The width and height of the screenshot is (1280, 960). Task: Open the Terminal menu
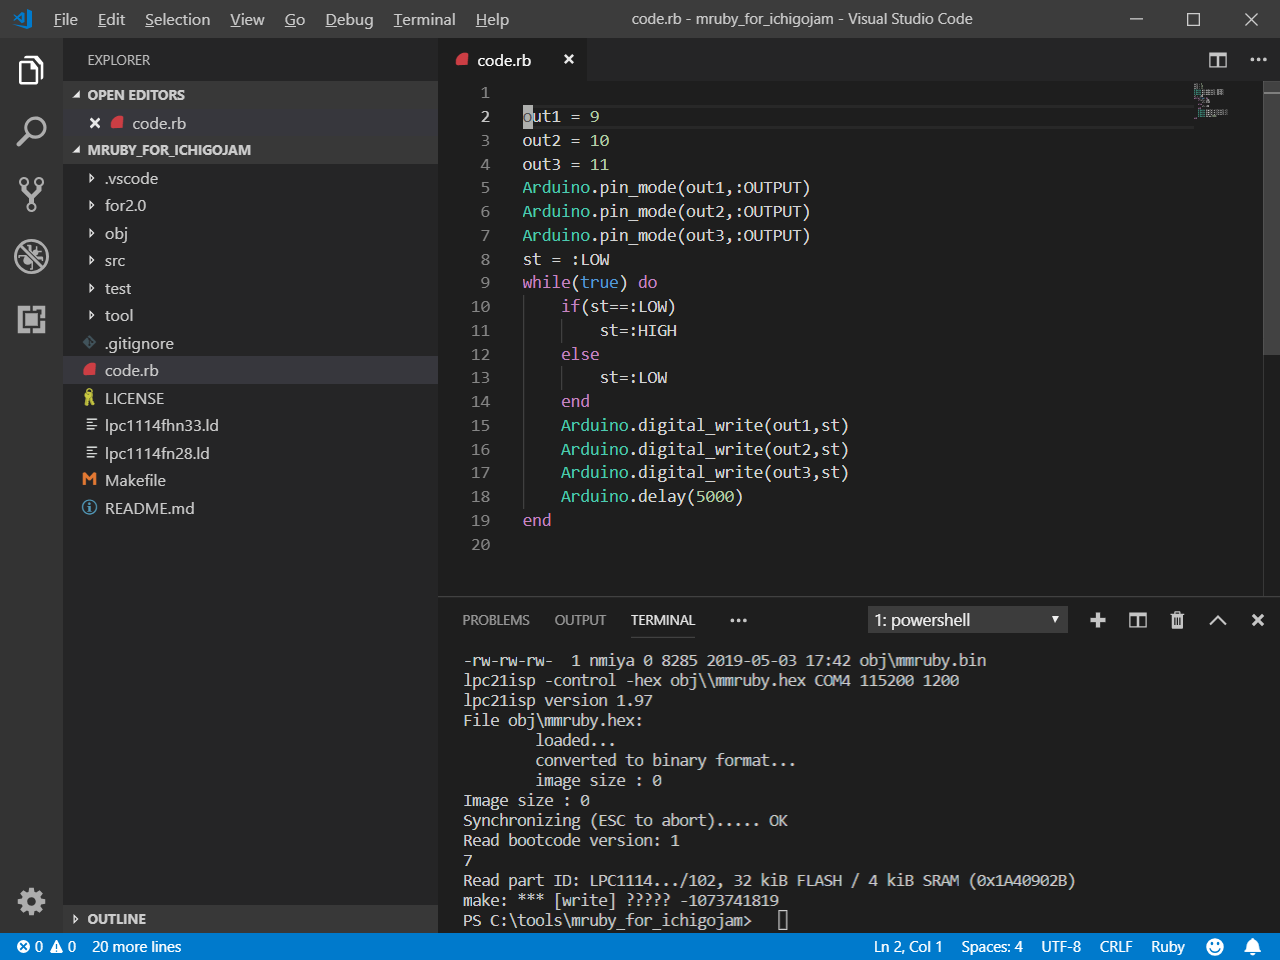coord(424,19)
